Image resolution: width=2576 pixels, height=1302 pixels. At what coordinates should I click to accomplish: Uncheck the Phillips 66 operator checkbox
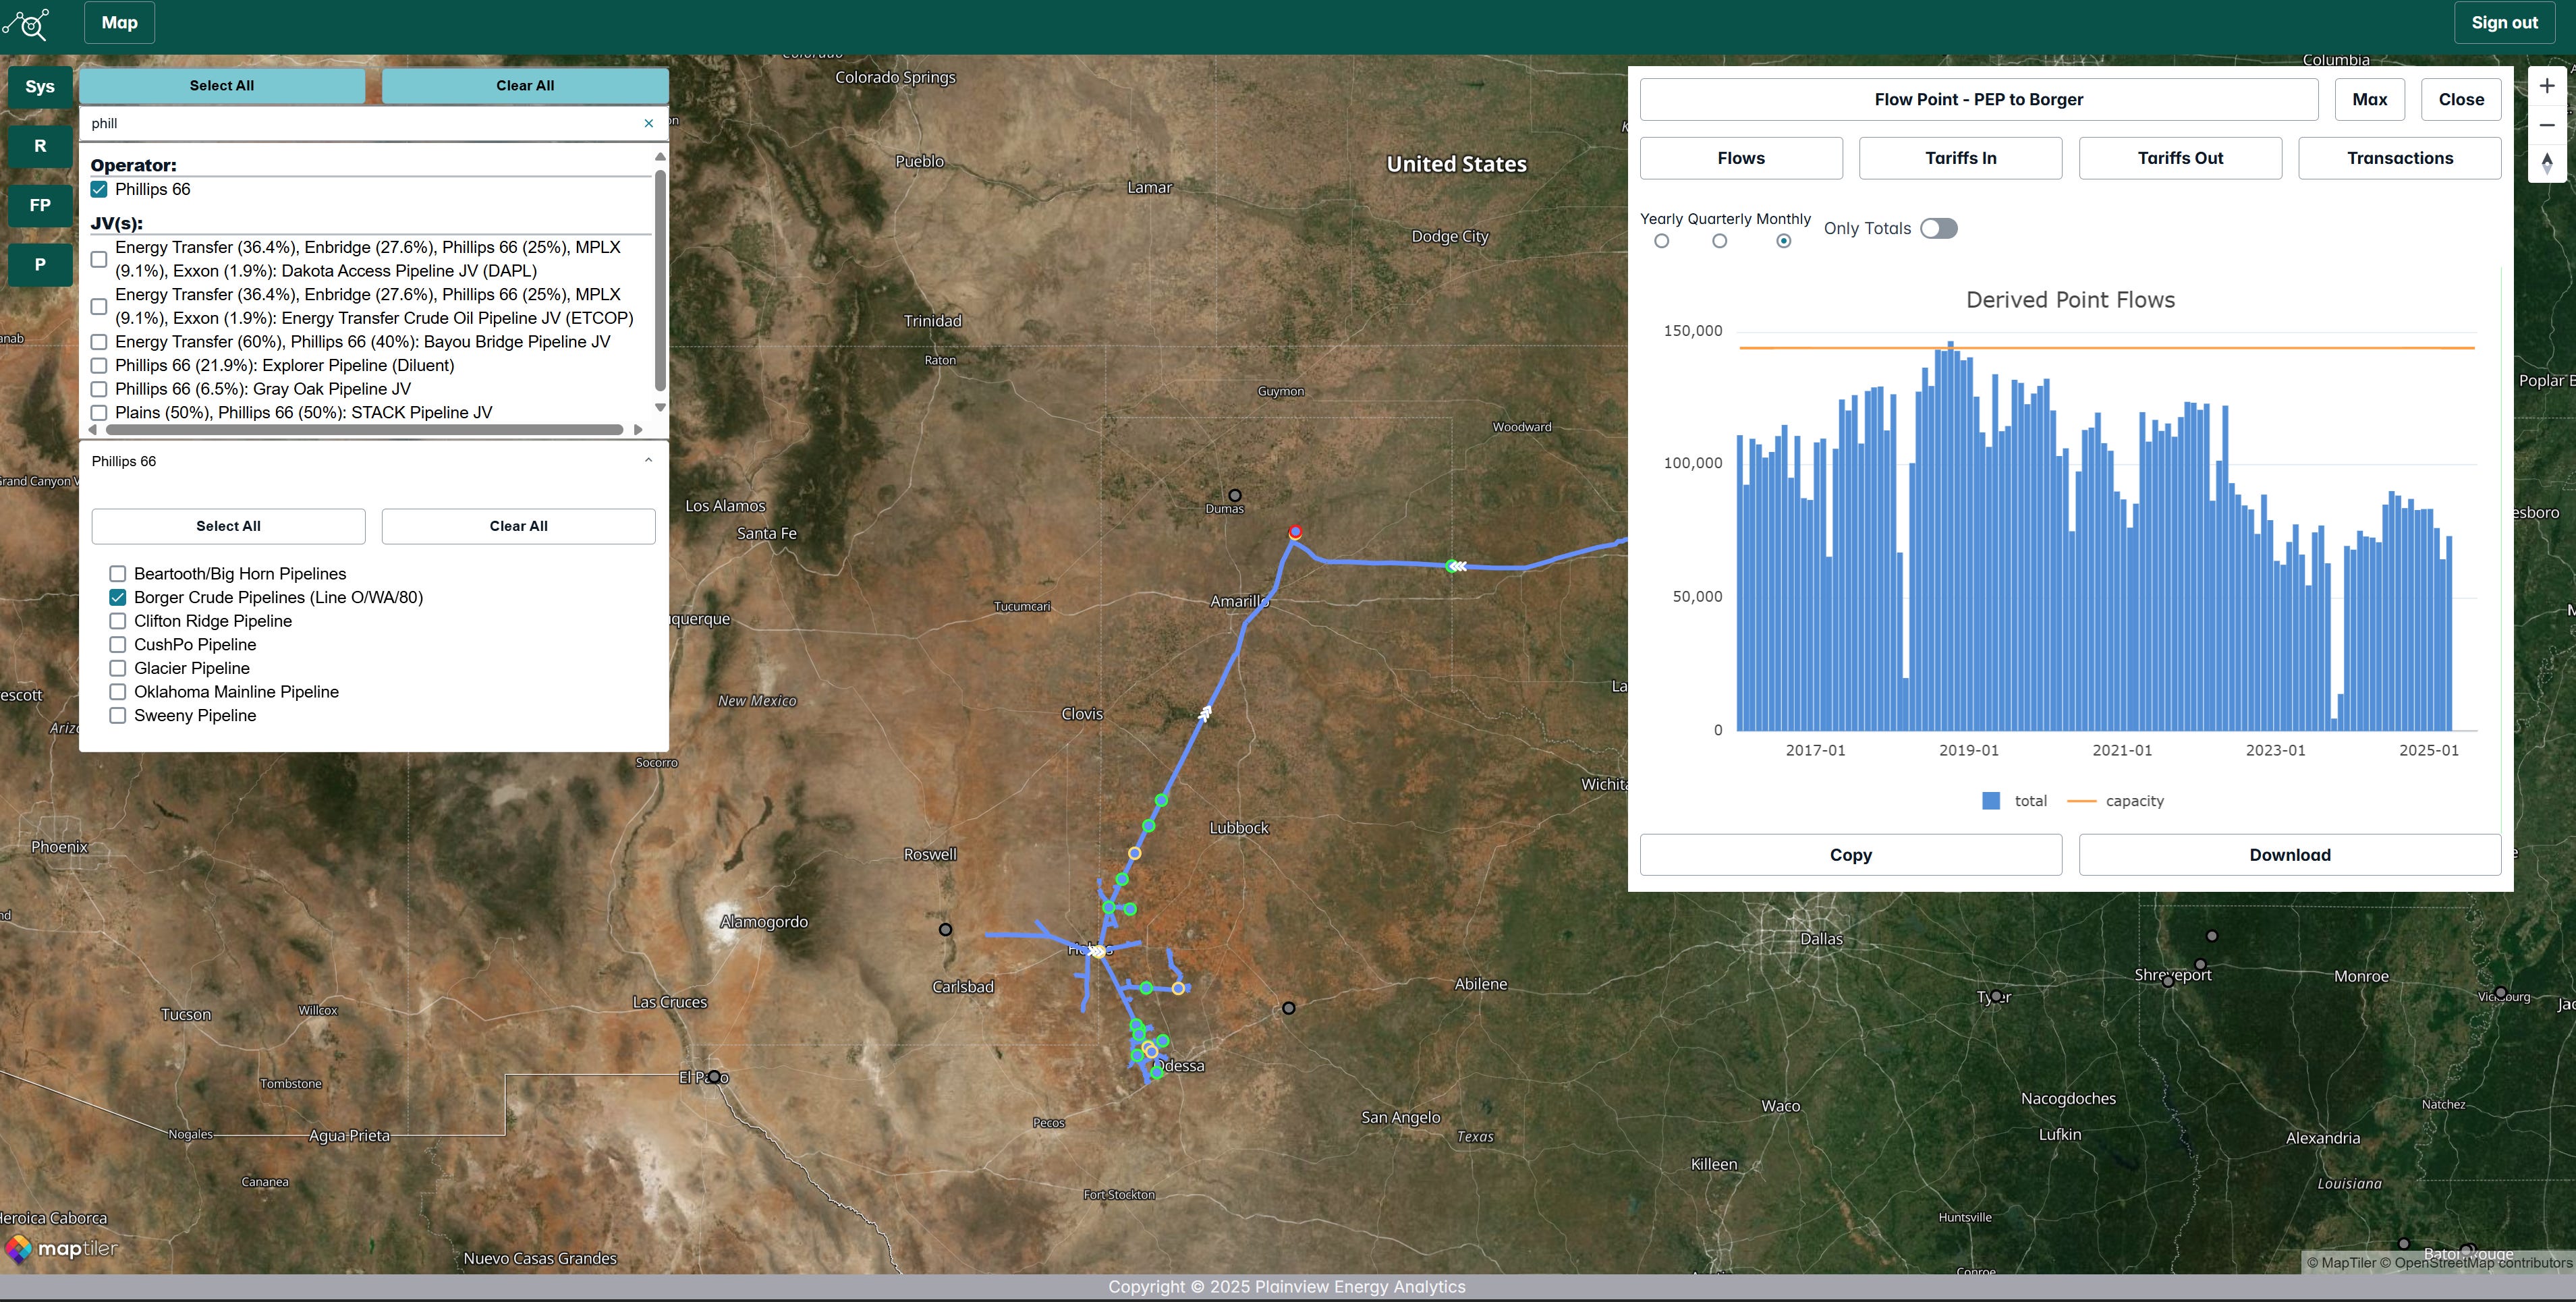99,189
